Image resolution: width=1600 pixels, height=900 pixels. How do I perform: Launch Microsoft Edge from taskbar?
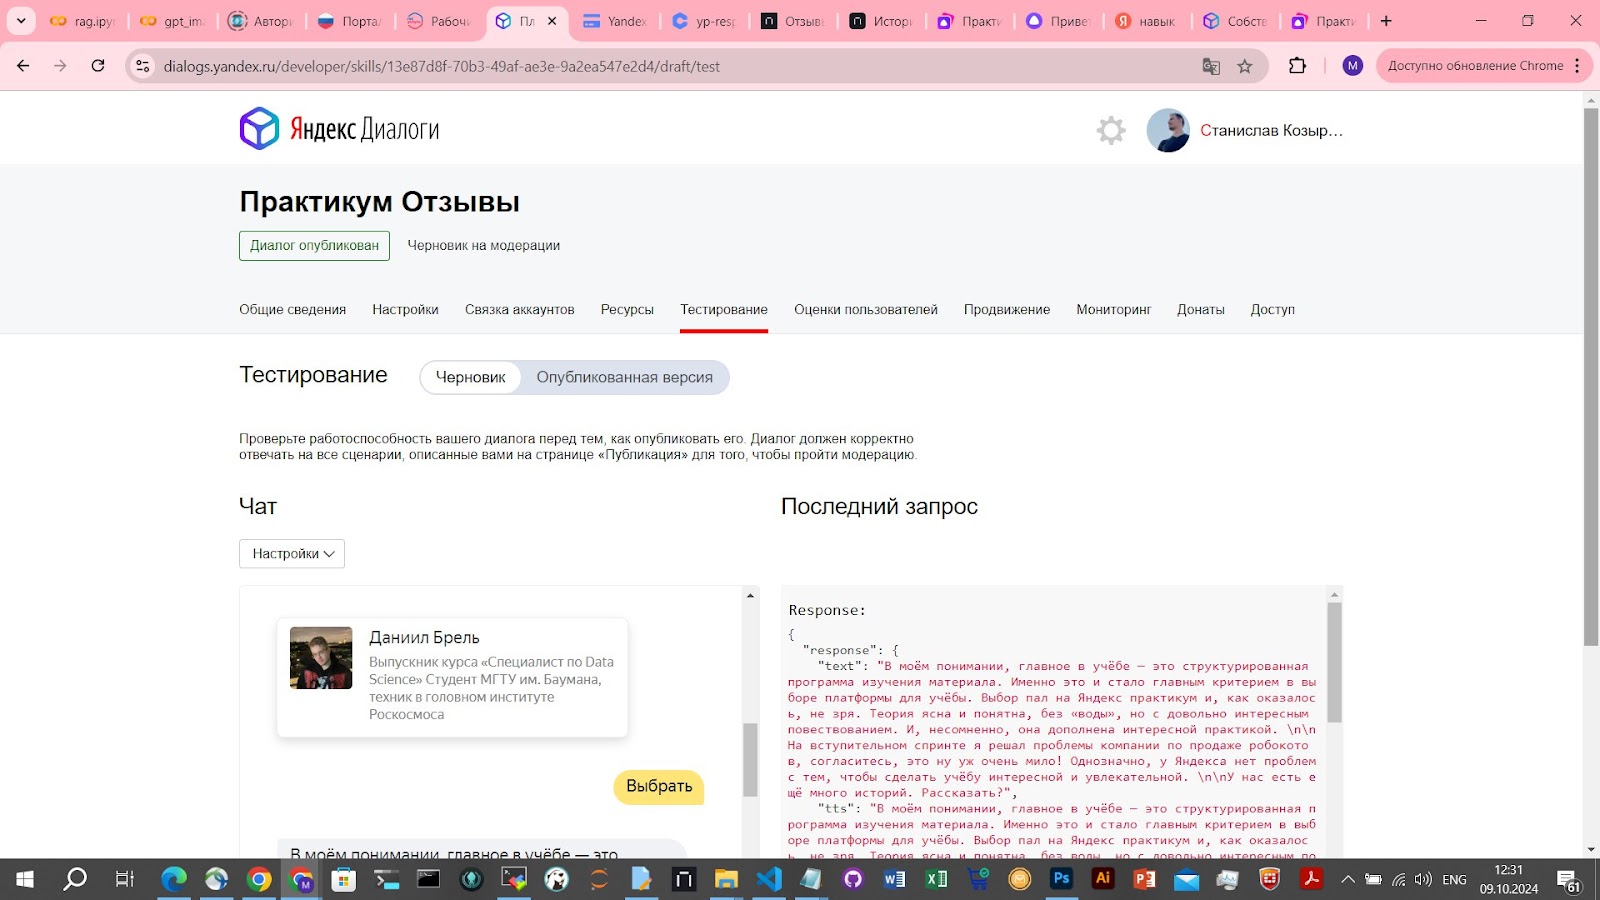pyautogui.click(x=174, y=879)
